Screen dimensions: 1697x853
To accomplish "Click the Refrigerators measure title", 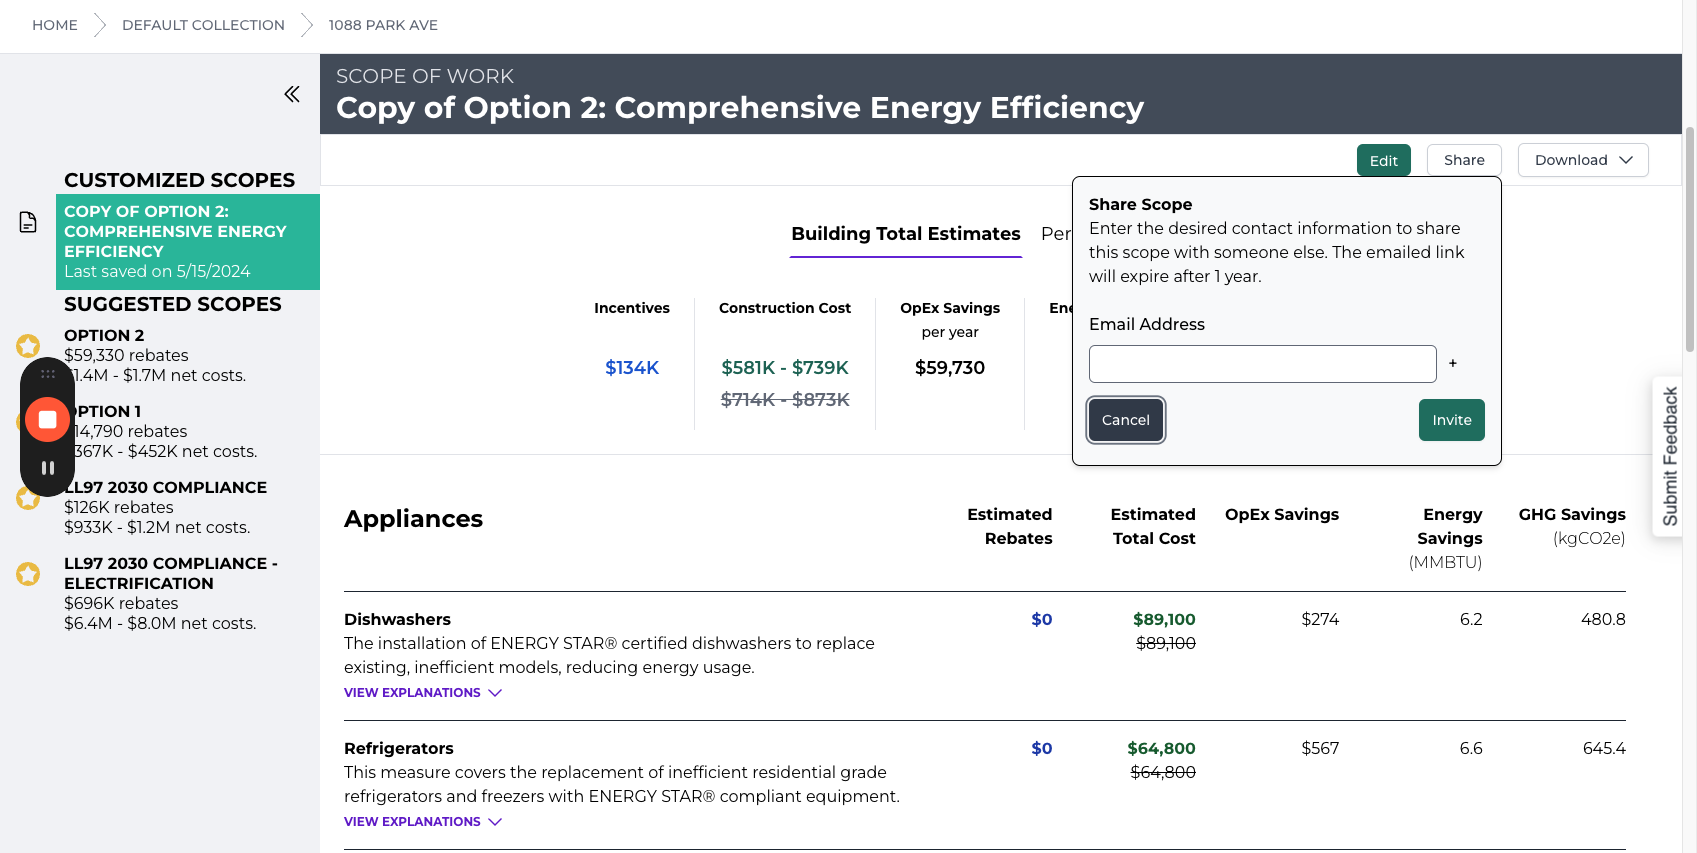I will click(x=399, y=749).
